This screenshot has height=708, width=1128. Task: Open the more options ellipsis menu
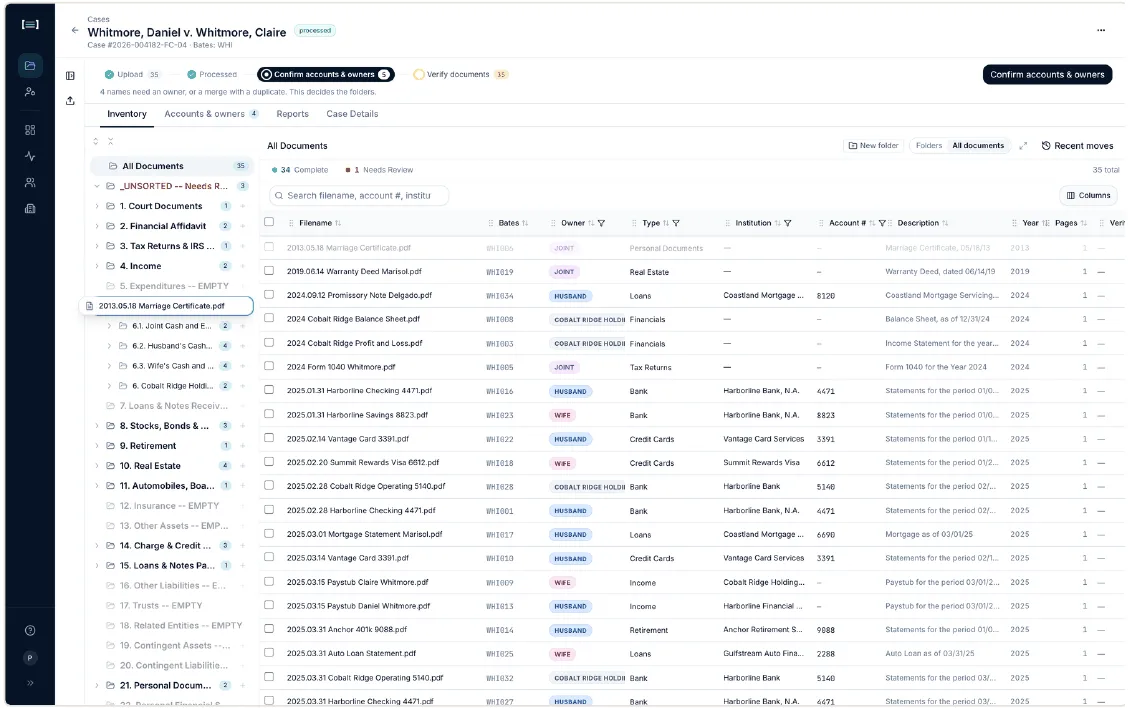[1101, 30]
